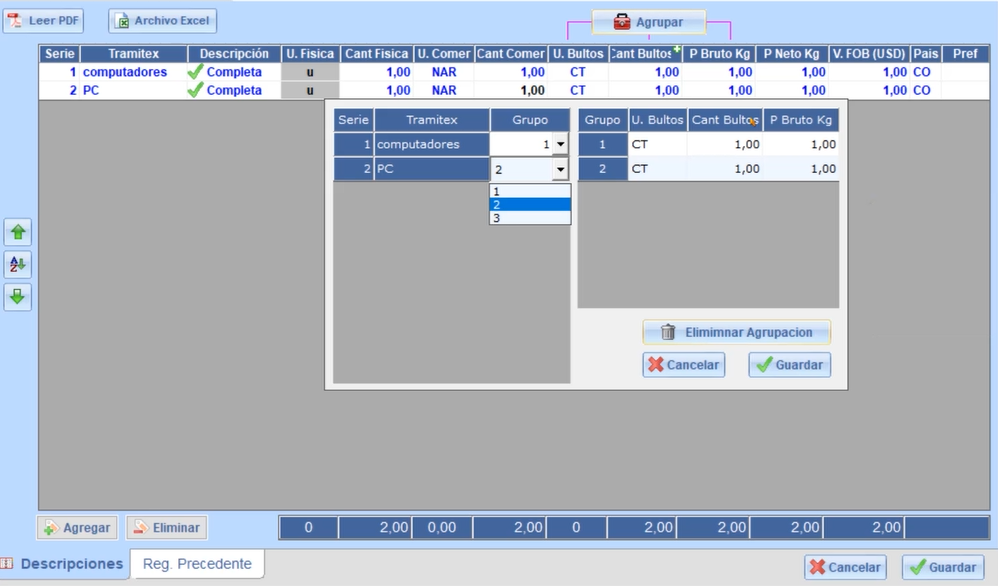Click the bottom-right Guardar button
Image resolution: width=998 pixels, height=586 pixels.
[942, 567]
